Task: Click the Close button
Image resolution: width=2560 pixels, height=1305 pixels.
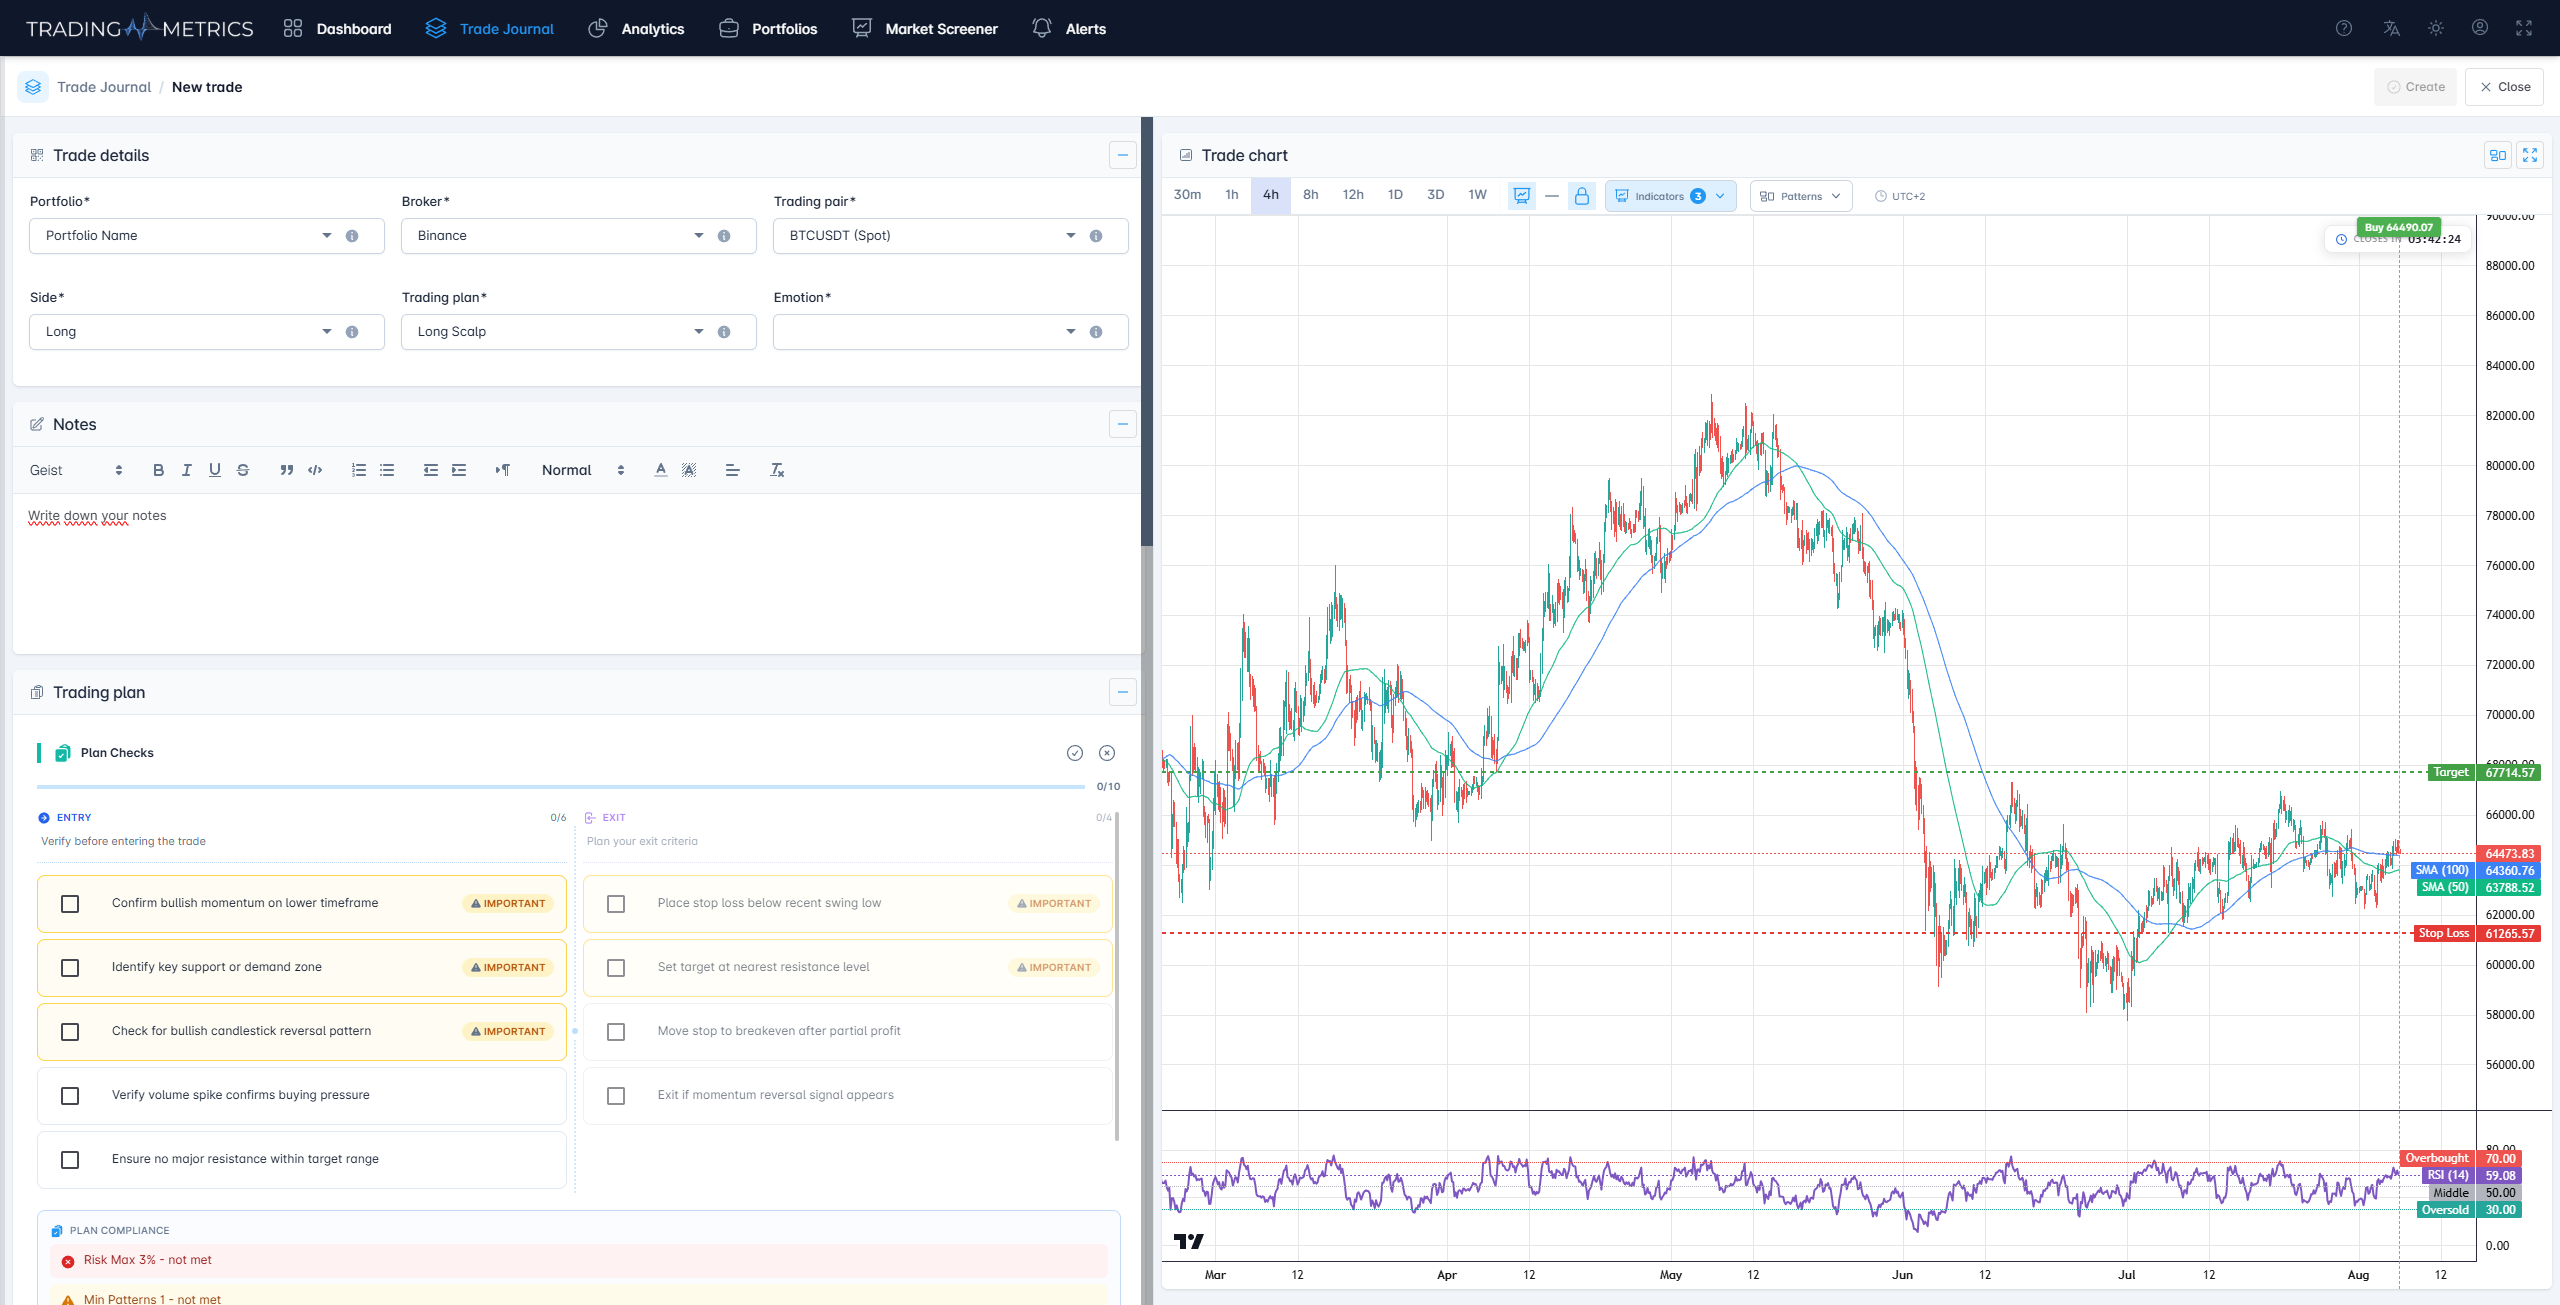Action: click(x=2504, y=87)
